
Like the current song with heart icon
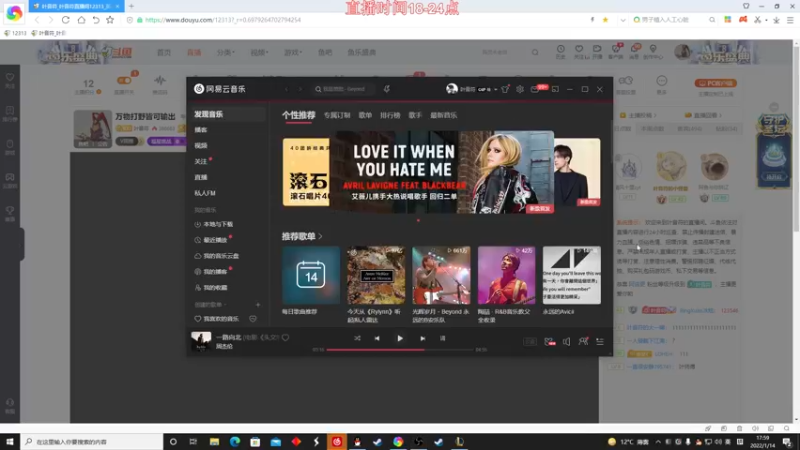[x=285, y=337]
